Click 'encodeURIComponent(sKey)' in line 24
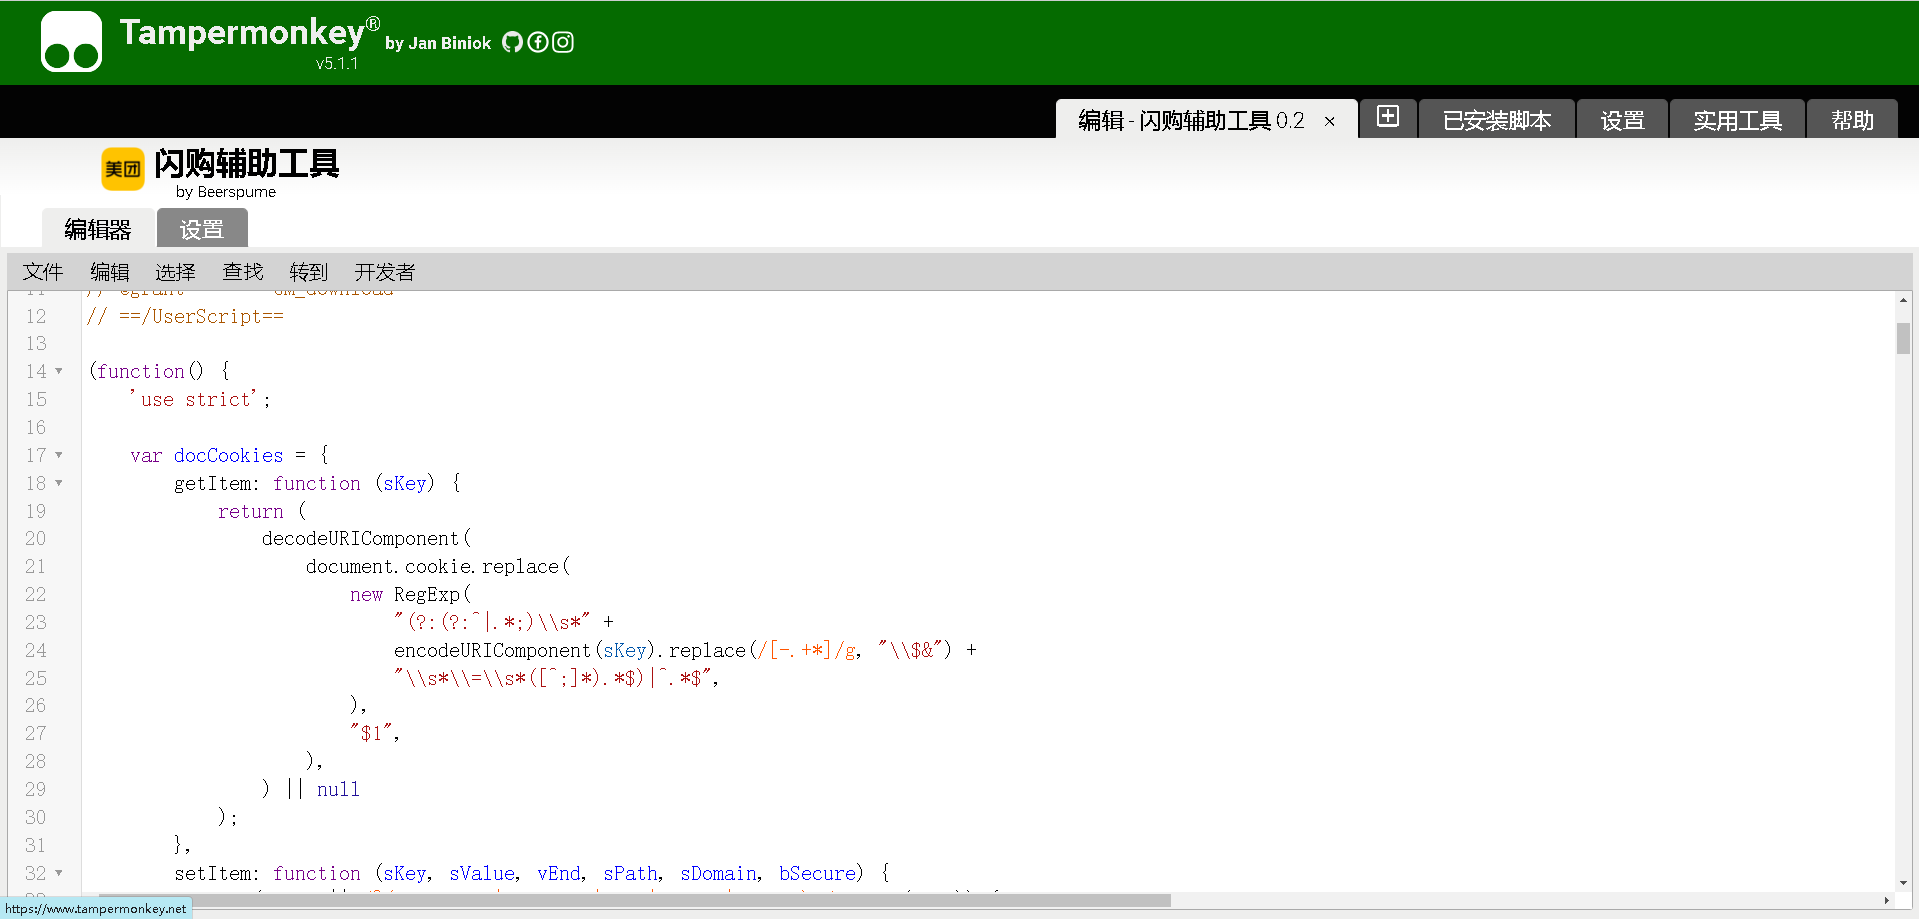This screenshot has height=919, width=1919. (524, 650)
